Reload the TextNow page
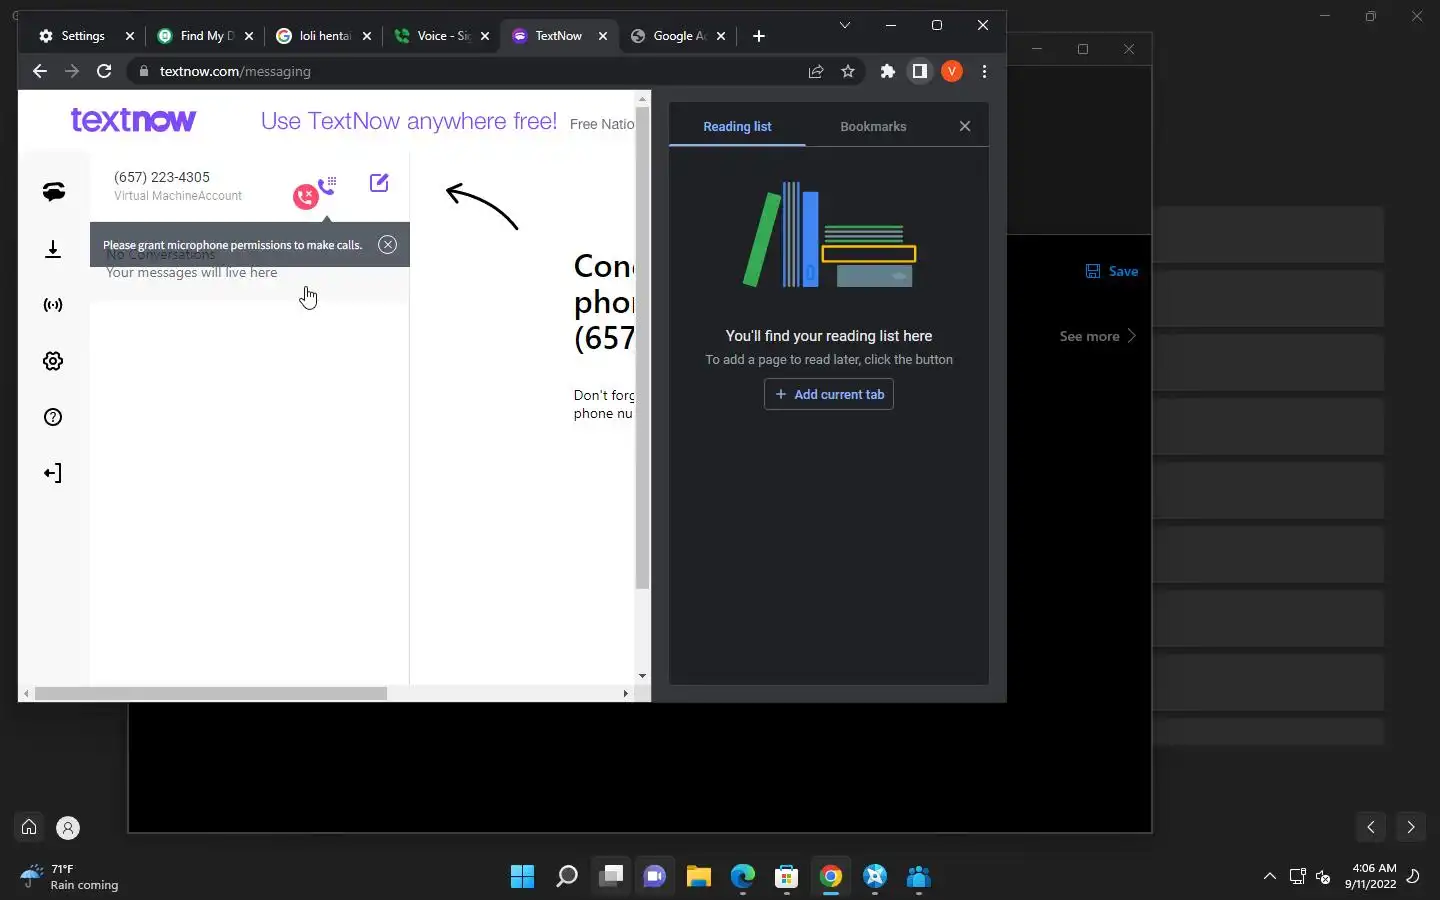1440x900 pixels. tap(104, 71)
